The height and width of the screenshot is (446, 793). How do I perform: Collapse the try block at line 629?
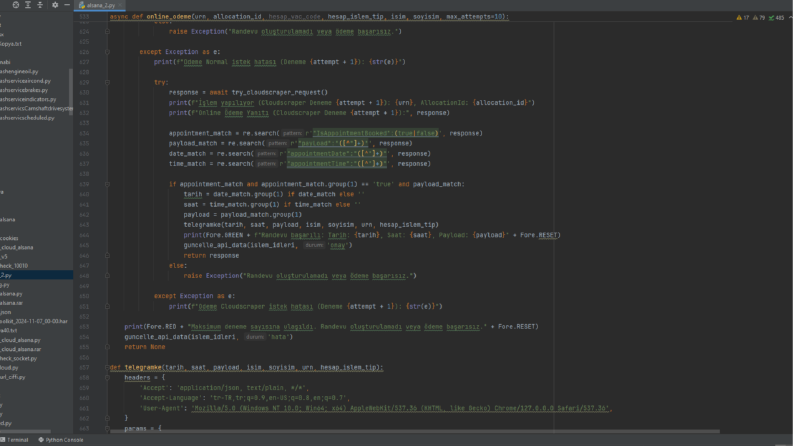pyautogui.click(x=107, y=82)
